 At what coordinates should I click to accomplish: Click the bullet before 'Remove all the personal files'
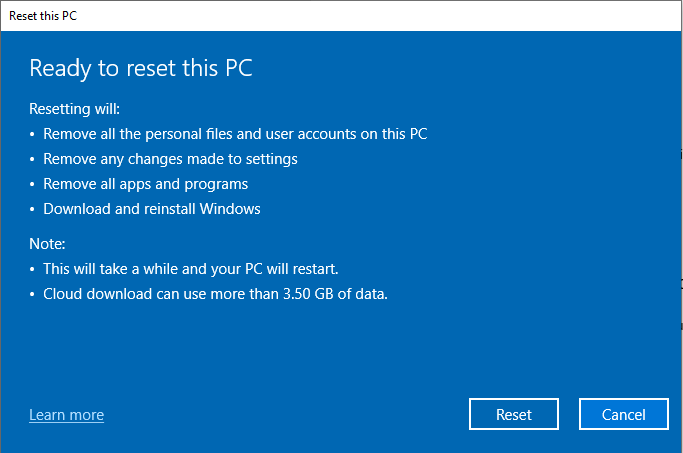(x=32, y=134)
